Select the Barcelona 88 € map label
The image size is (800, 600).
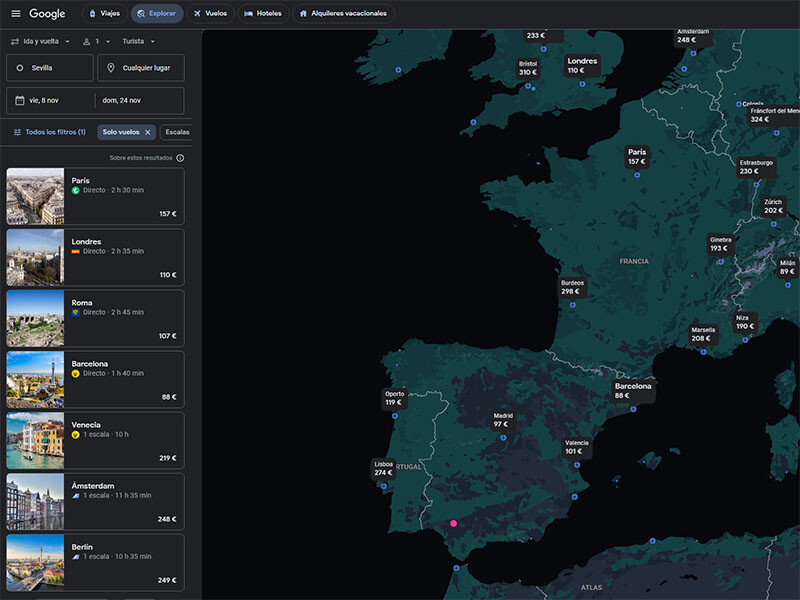pos(633,391)
